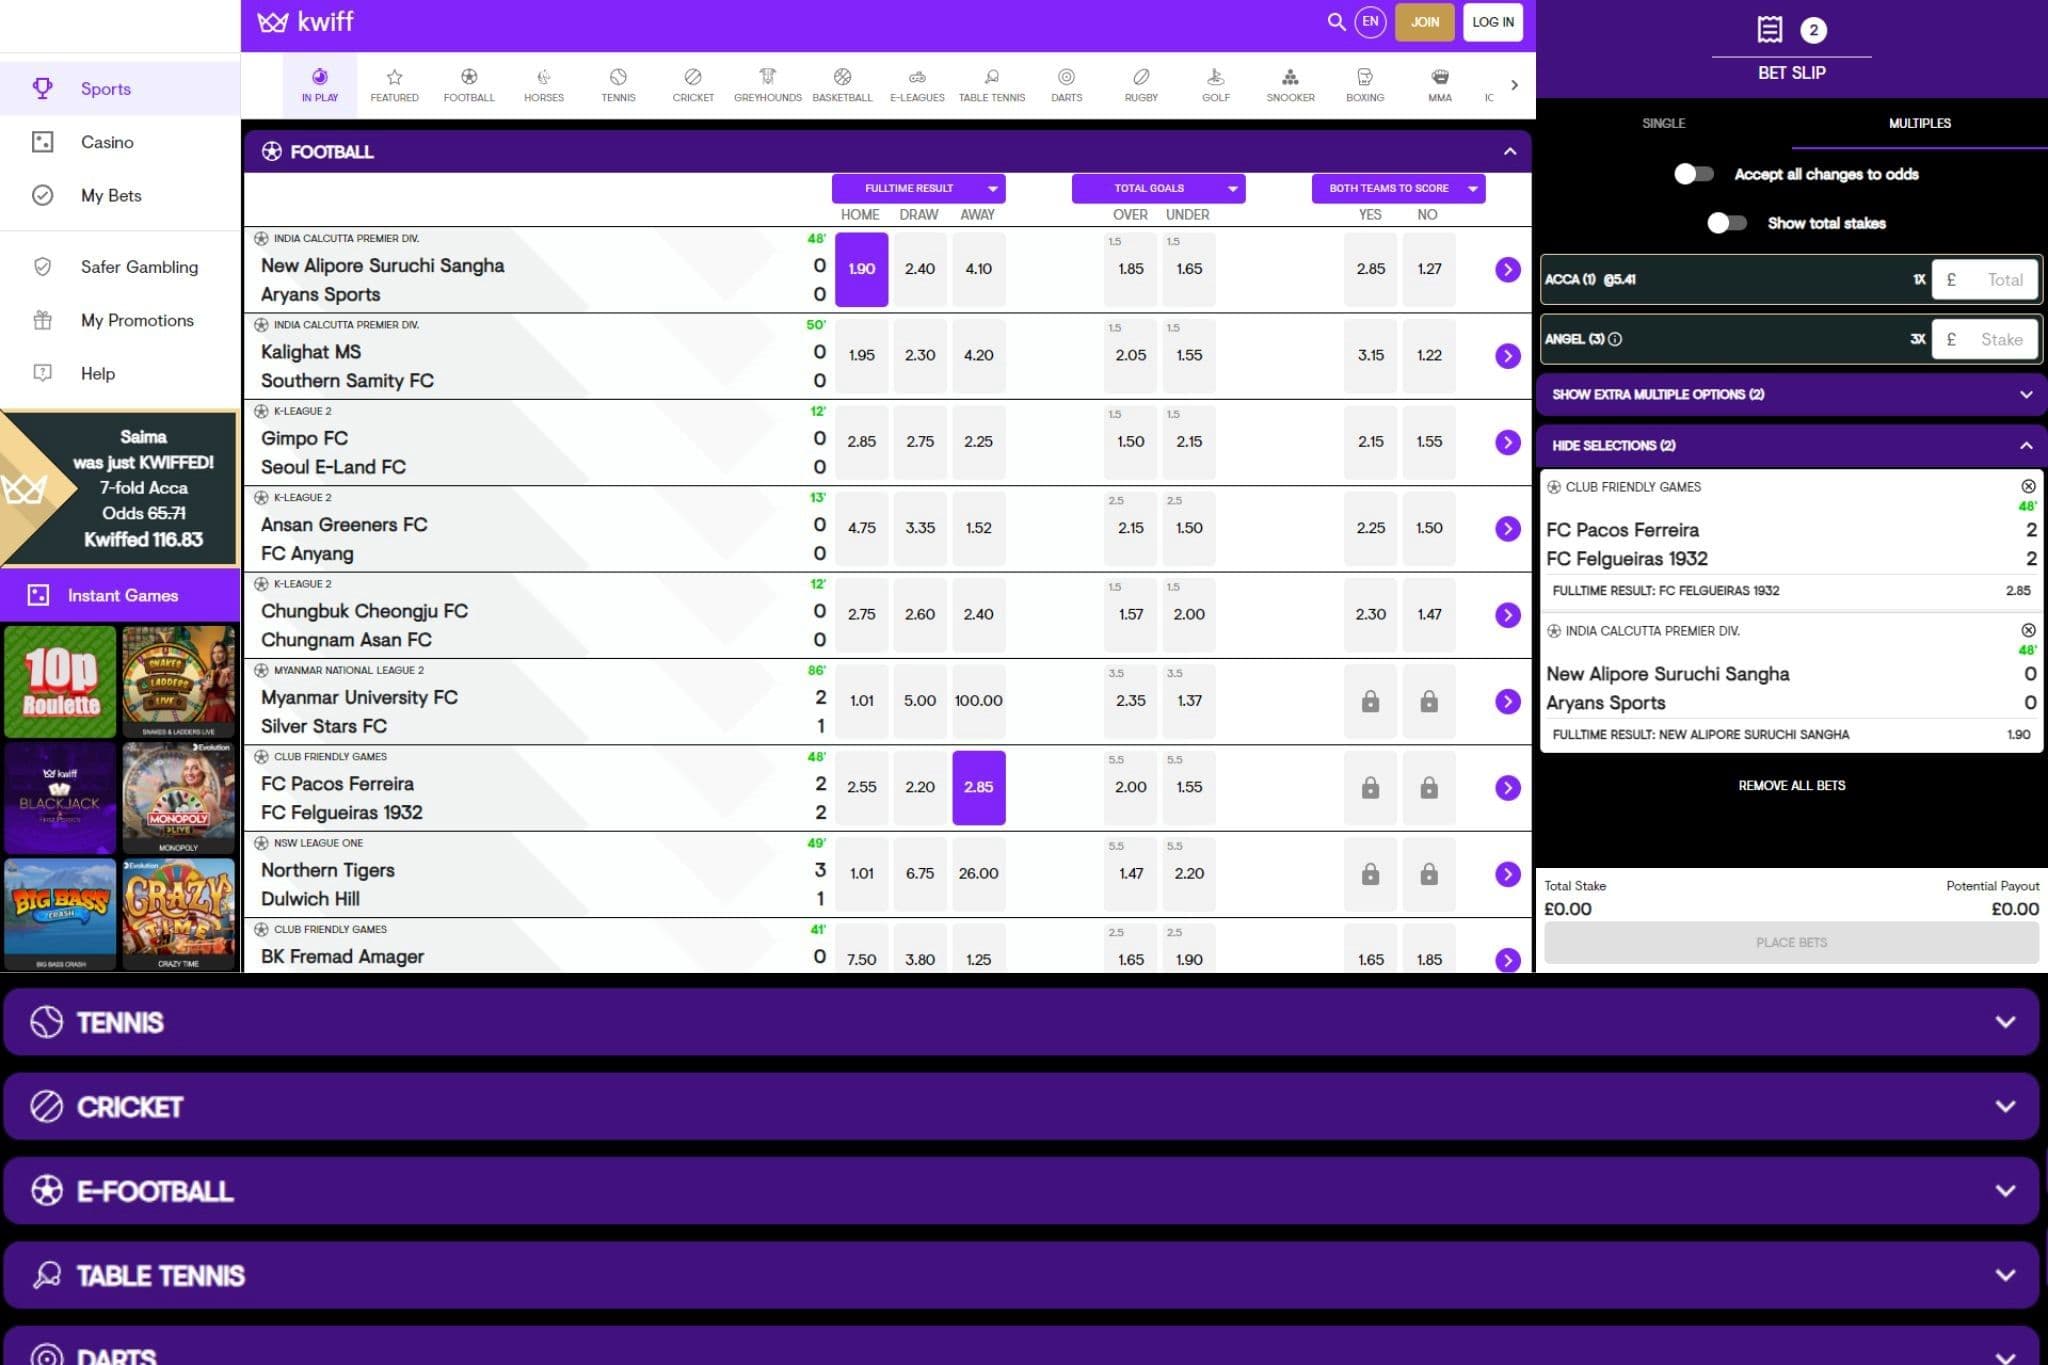The image size is (2048, 1365).
Task: Click the JOIN button
Action: coord(1425,22)
